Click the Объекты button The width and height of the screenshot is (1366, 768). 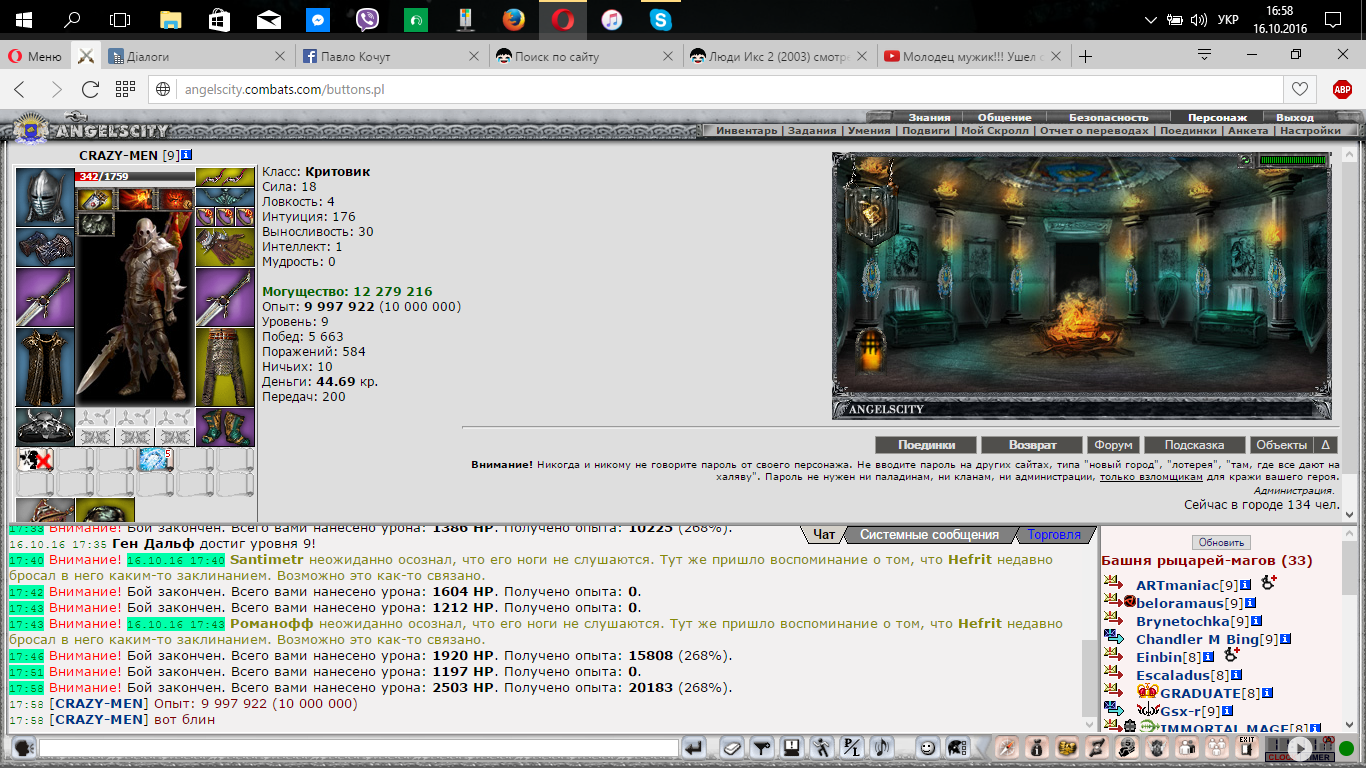tap(1281, 445)
